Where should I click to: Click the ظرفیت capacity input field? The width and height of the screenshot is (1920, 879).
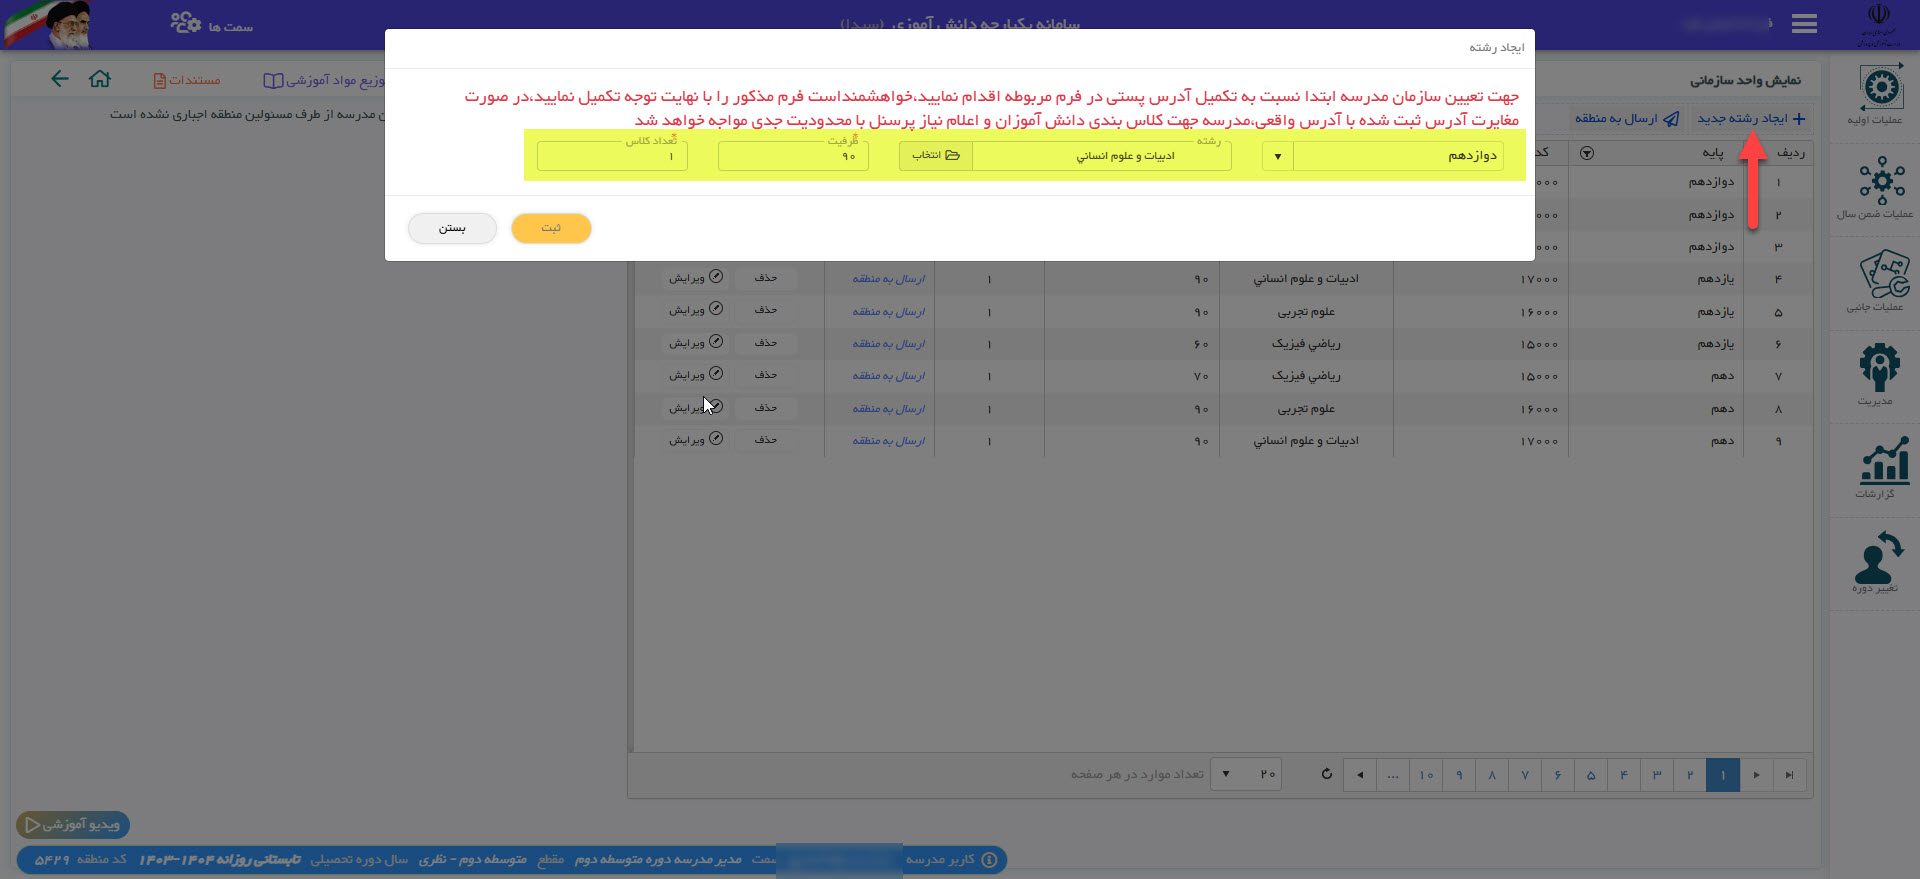[792, 157]
